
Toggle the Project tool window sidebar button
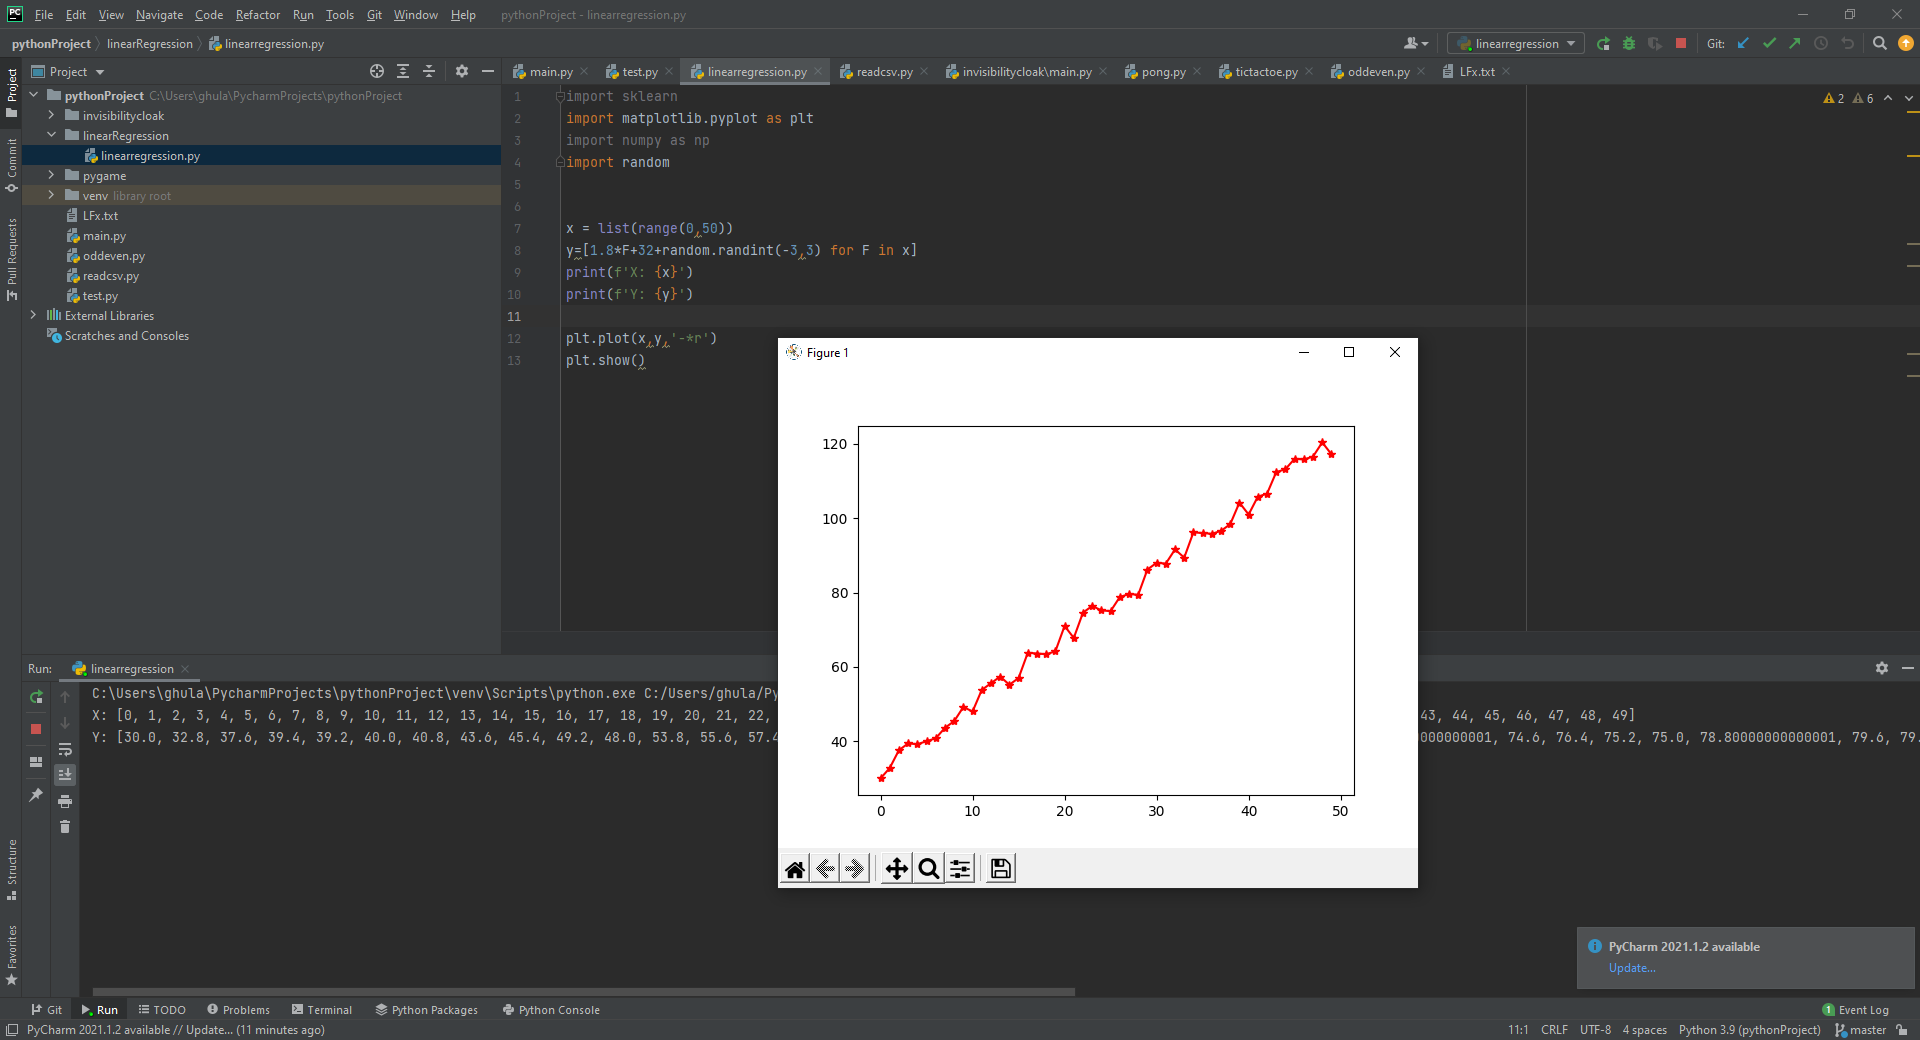pos(11,92)
